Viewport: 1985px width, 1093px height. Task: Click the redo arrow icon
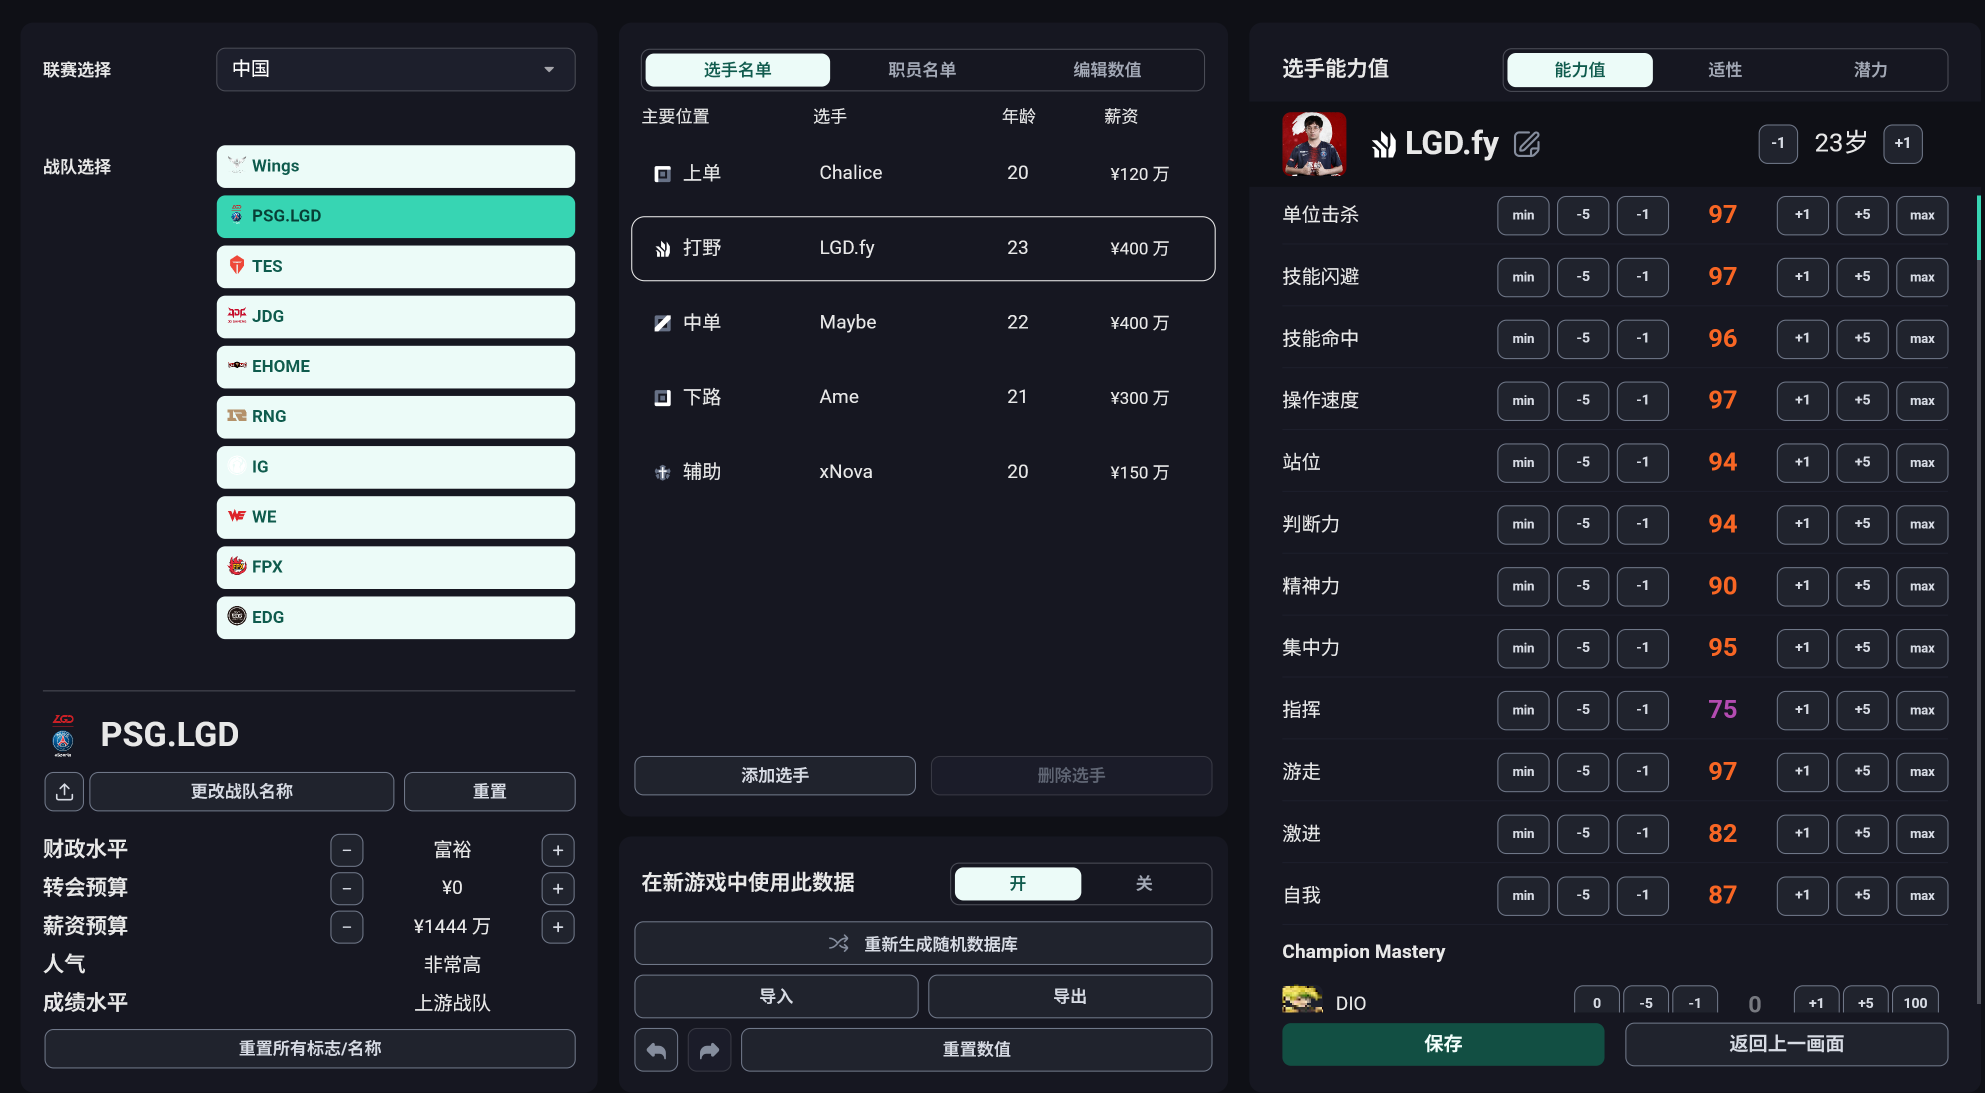tap(709, 1049)
